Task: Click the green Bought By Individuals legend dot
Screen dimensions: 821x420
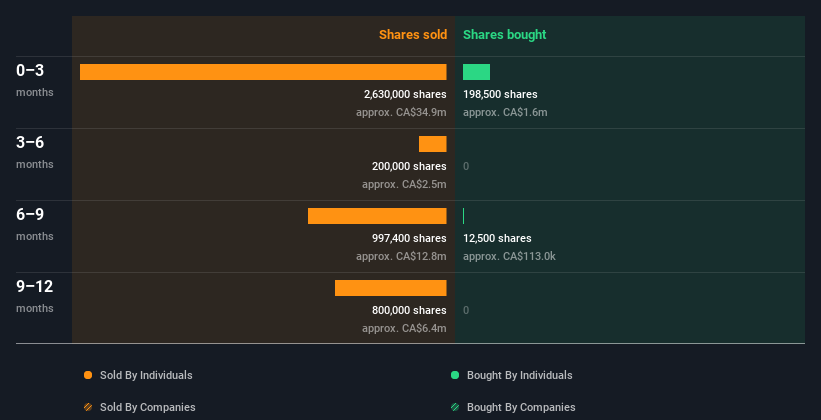Action: (x=455, y=376)
